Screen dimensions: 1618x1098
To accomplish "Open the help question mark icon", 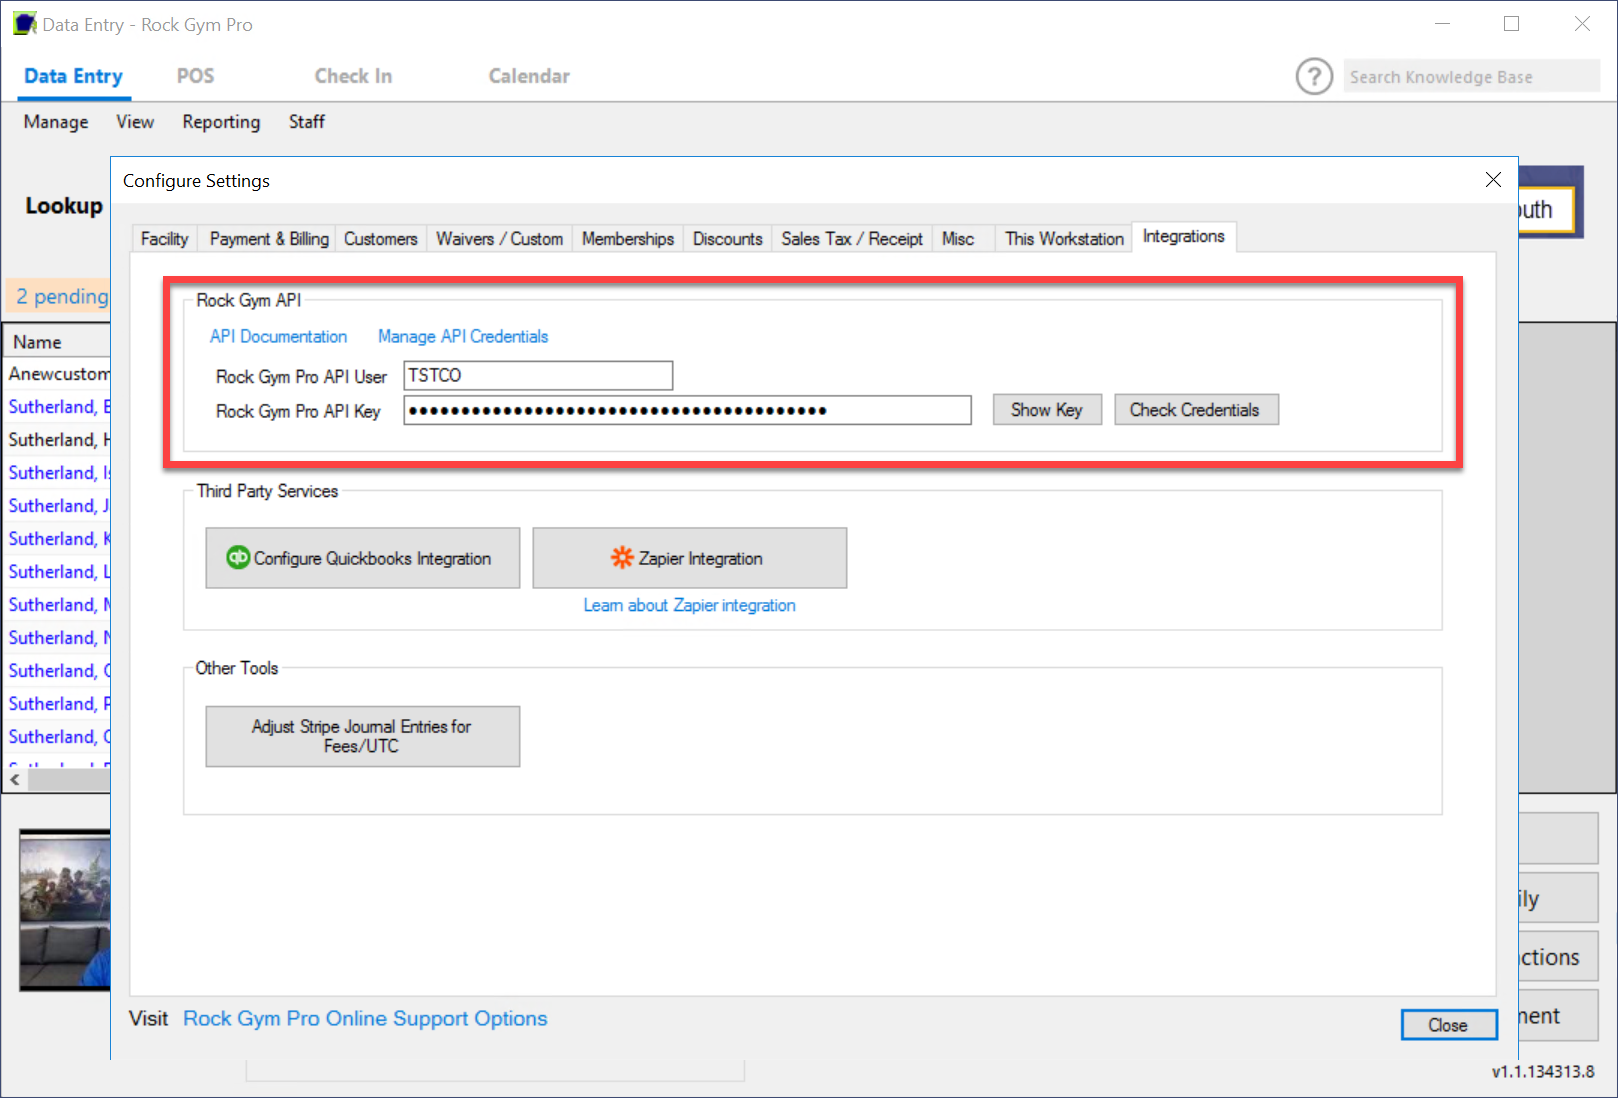I will coord(1314,76).
